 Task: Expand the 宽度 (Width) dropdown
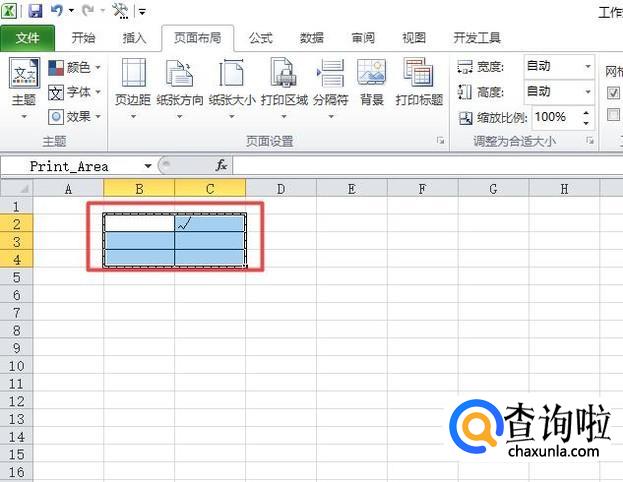[587, 67]
